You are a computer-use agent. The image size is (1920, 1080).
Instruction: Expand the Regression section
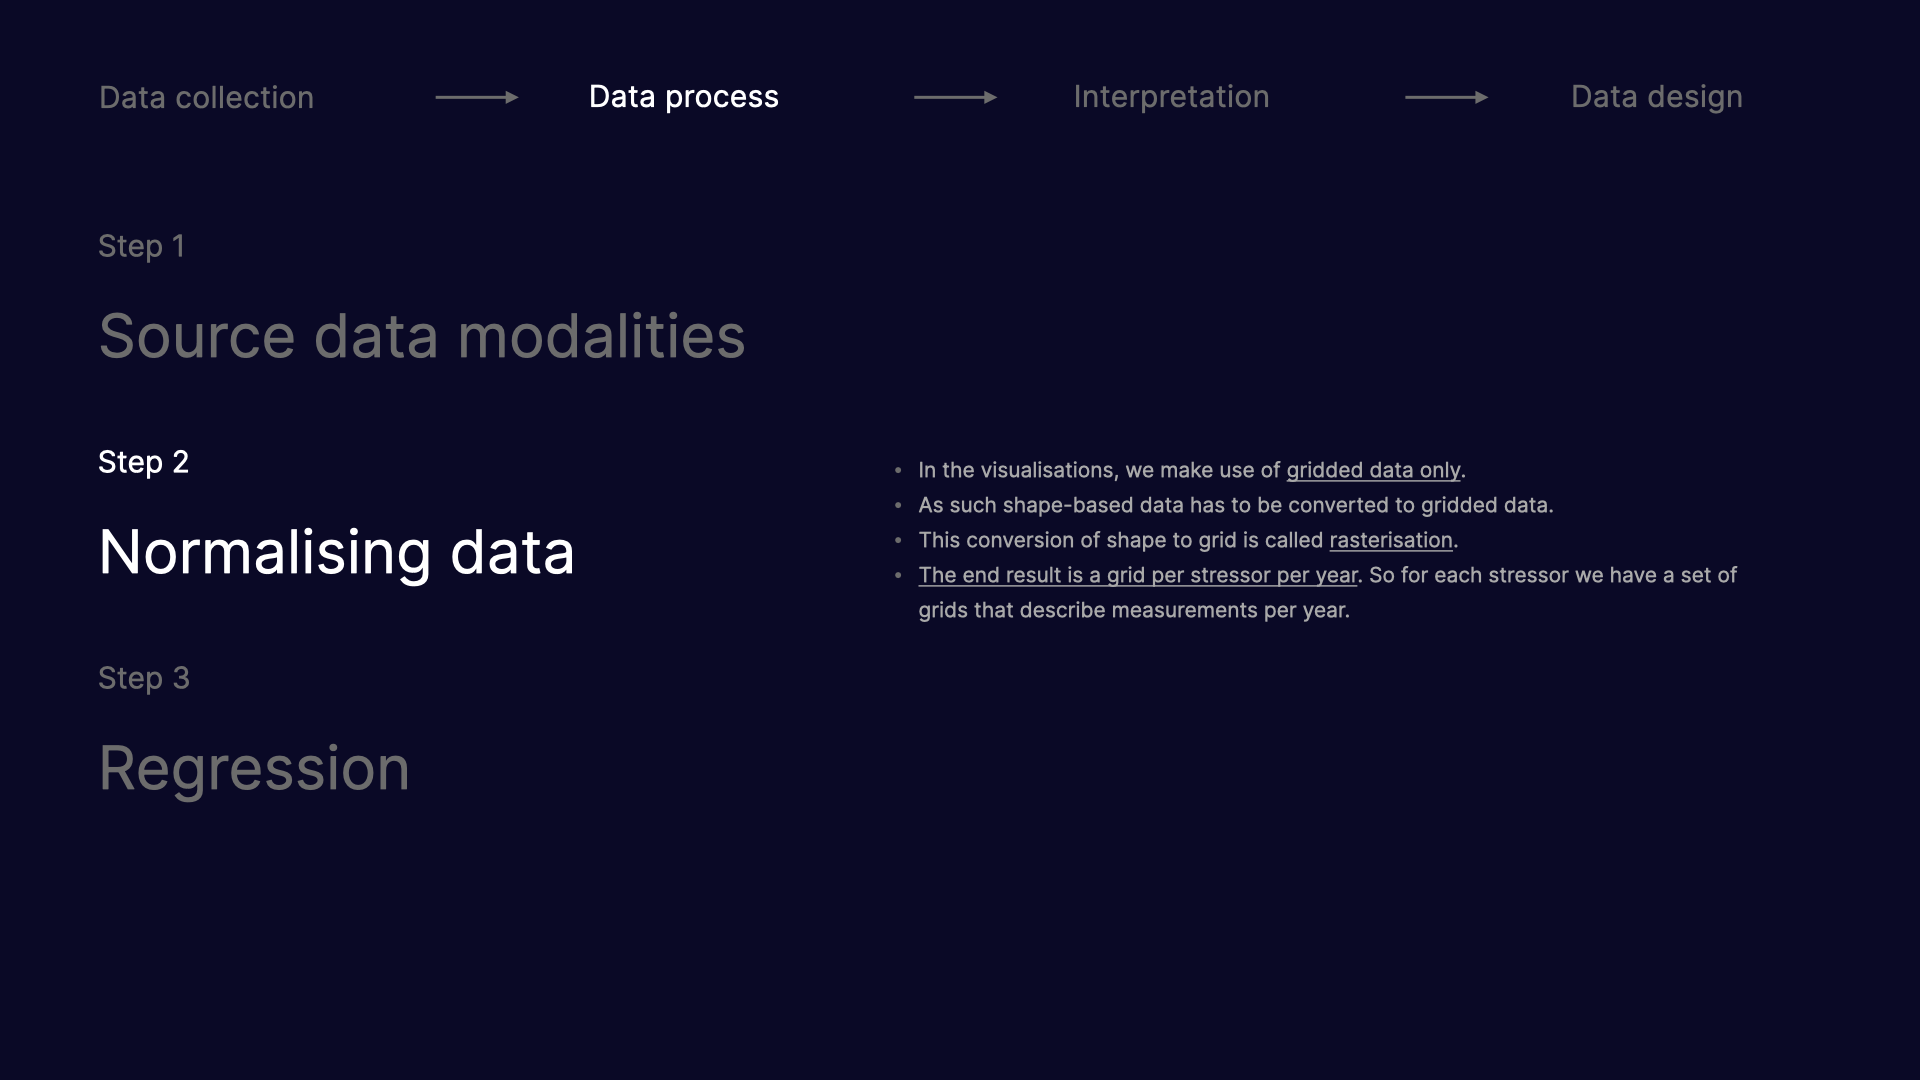pos(254,768)
